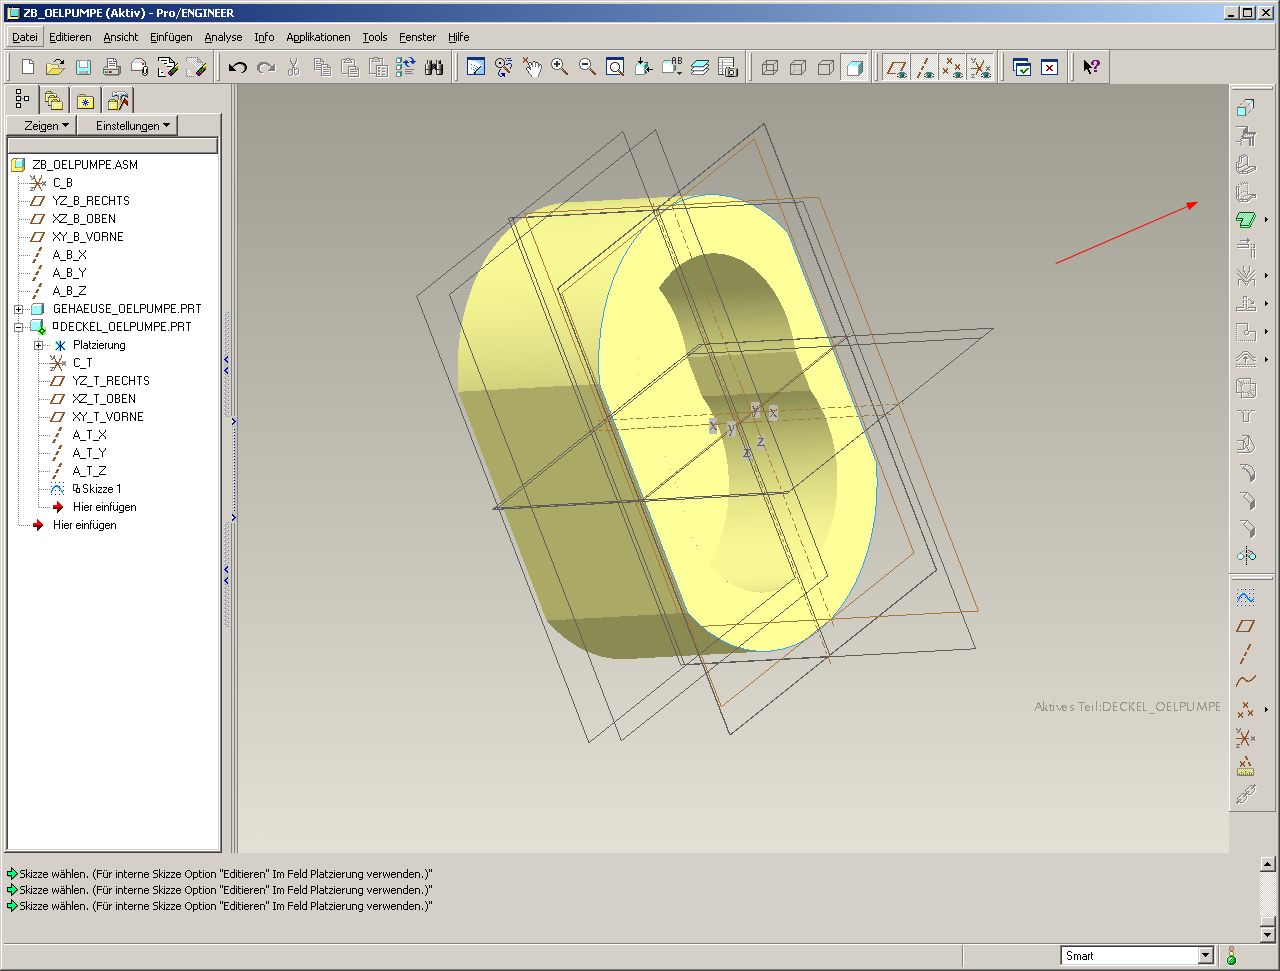
Task: Click the datum plane tool in right toolbar
Action: point(1245,626)
